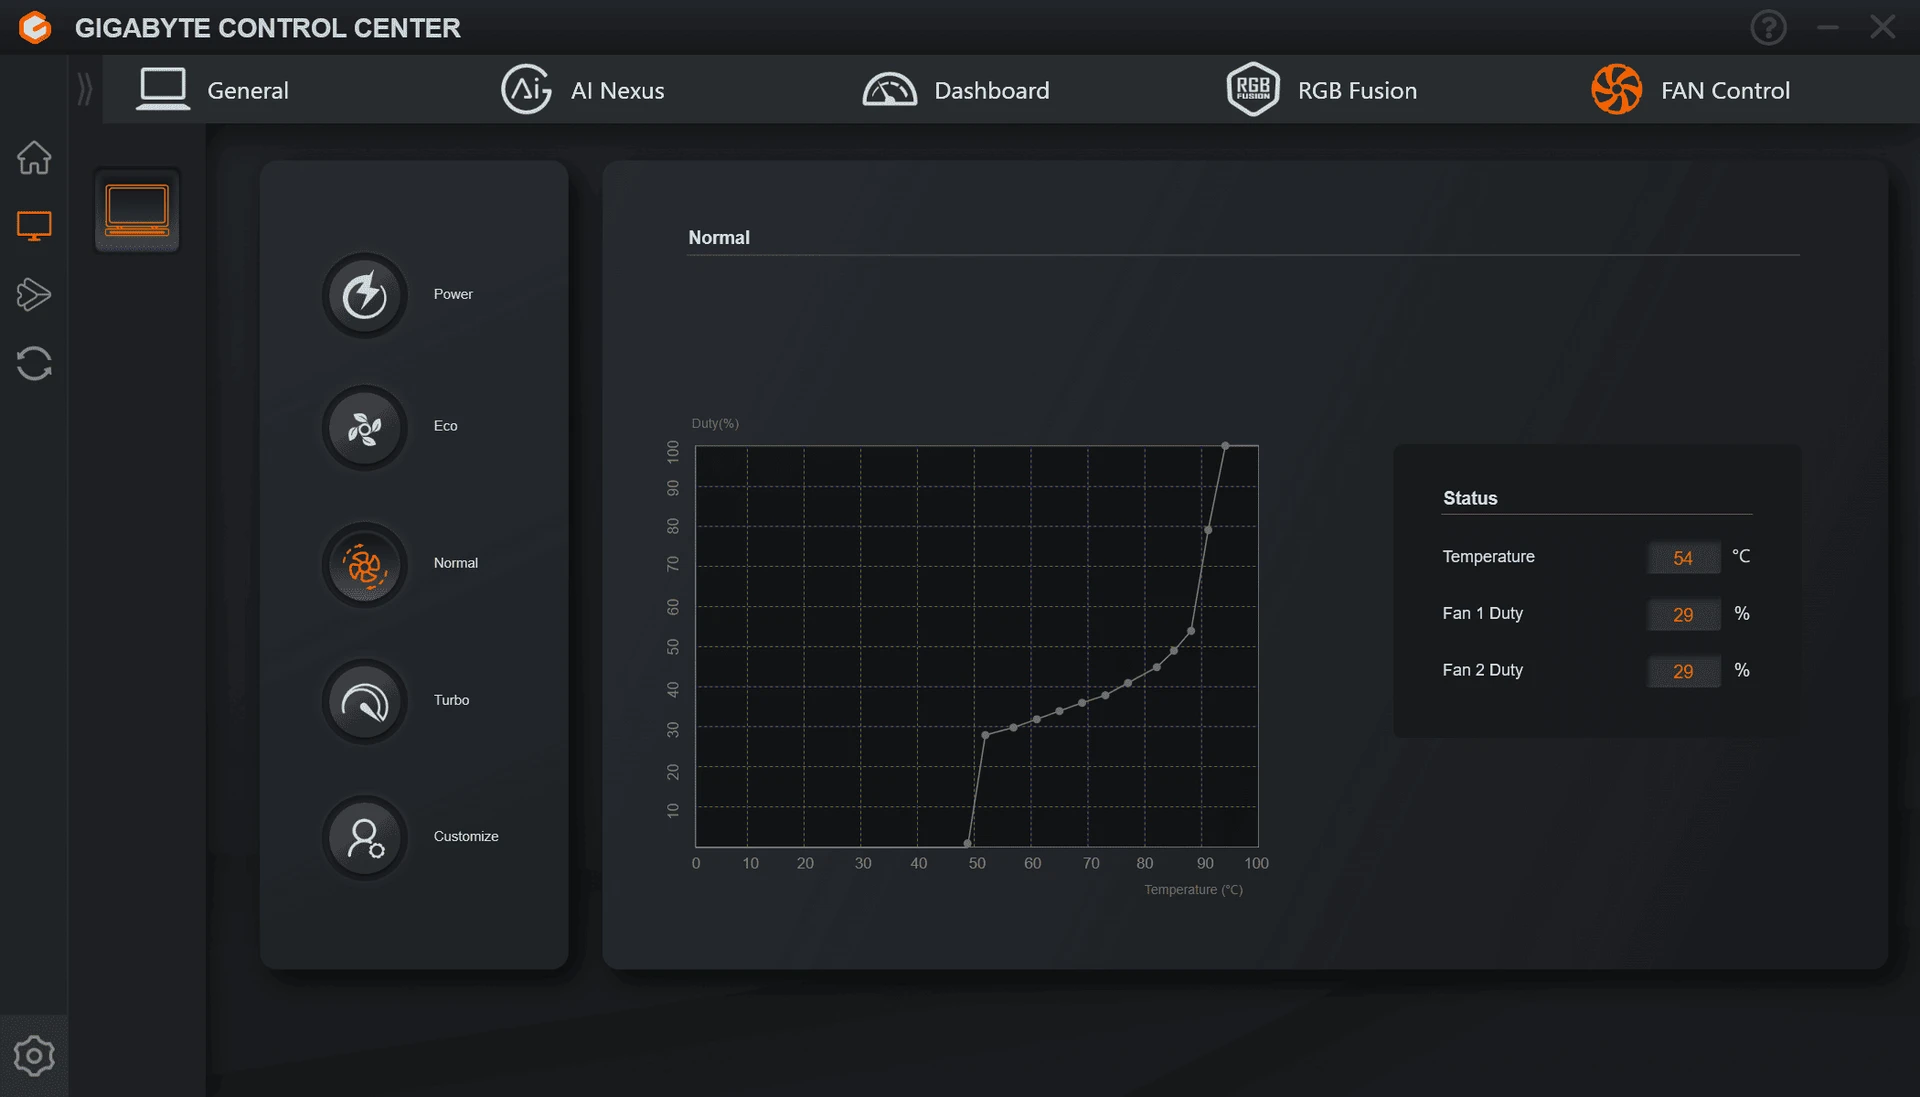Image resolution: width=1920 pixels, height=1097 pixels.
Task: Switch to RGB Fusion tab
Action: (x=1321, y=90)
